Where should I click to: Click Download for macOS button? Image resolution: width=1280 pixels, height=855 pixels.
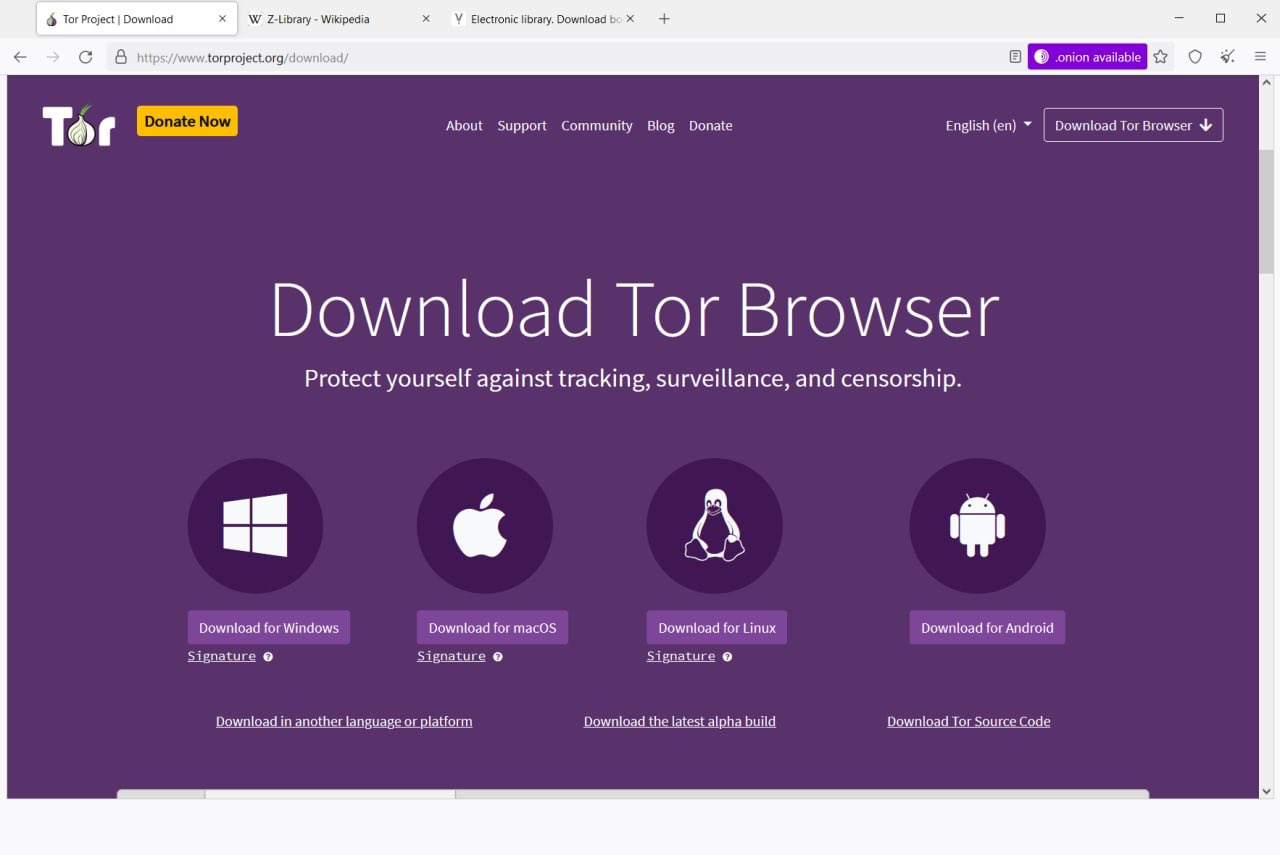pyautogui.click(x=492, y=628)
